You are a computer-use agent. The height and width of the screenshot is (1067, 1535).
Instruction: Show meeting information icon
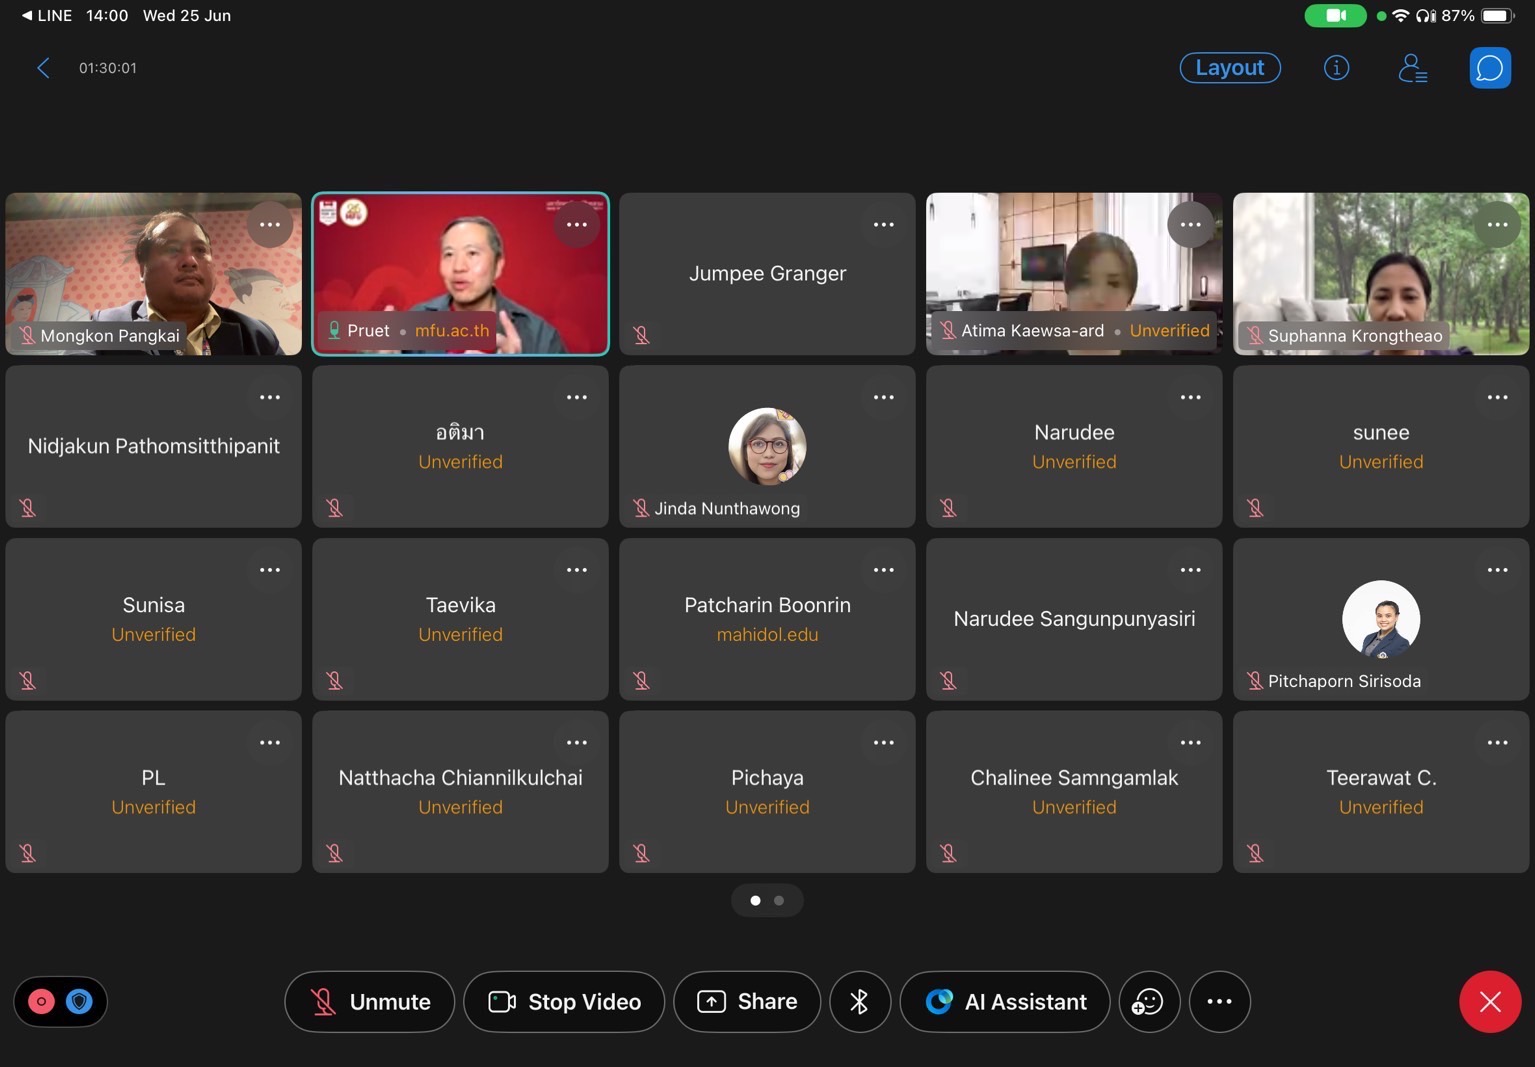click(1336, 68)
